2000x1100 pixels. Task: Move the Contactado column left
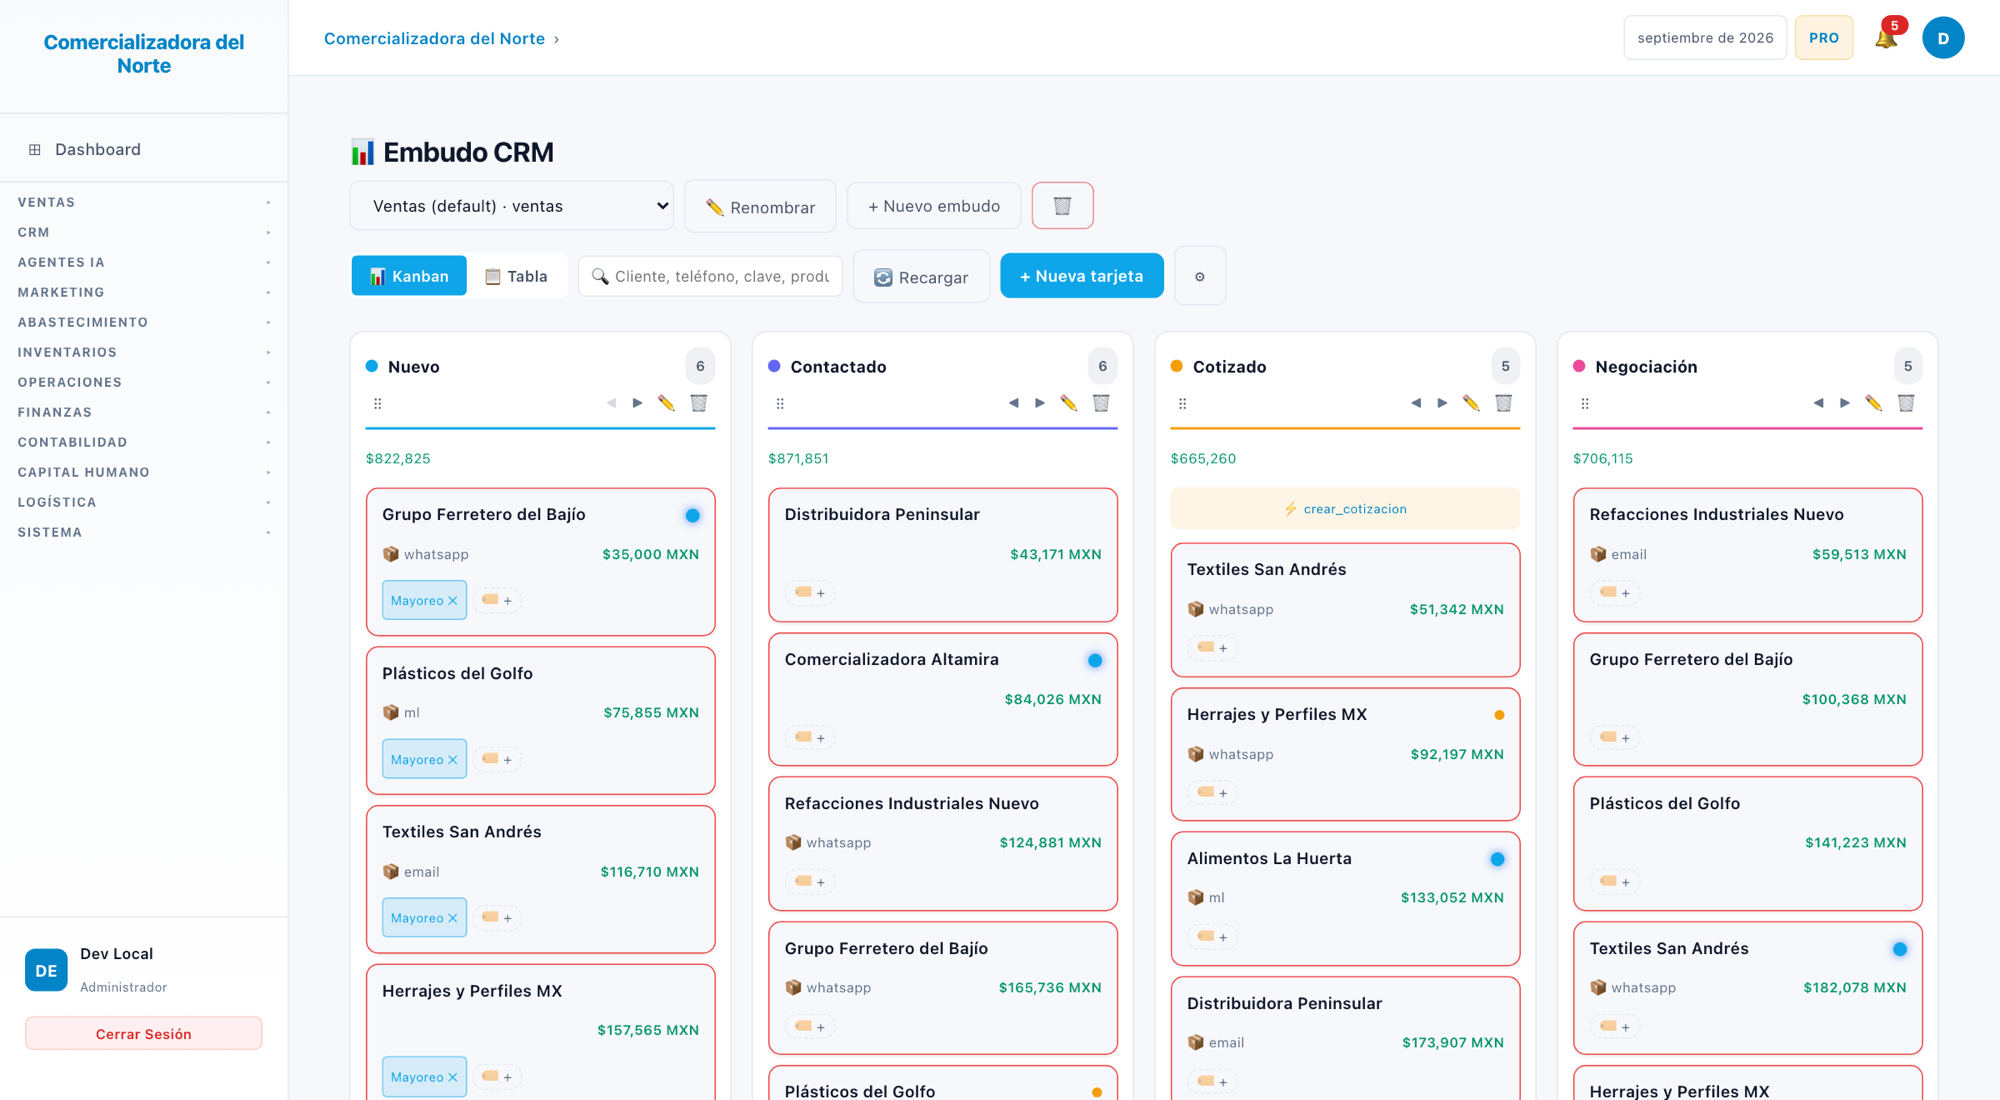[1014, 403]
